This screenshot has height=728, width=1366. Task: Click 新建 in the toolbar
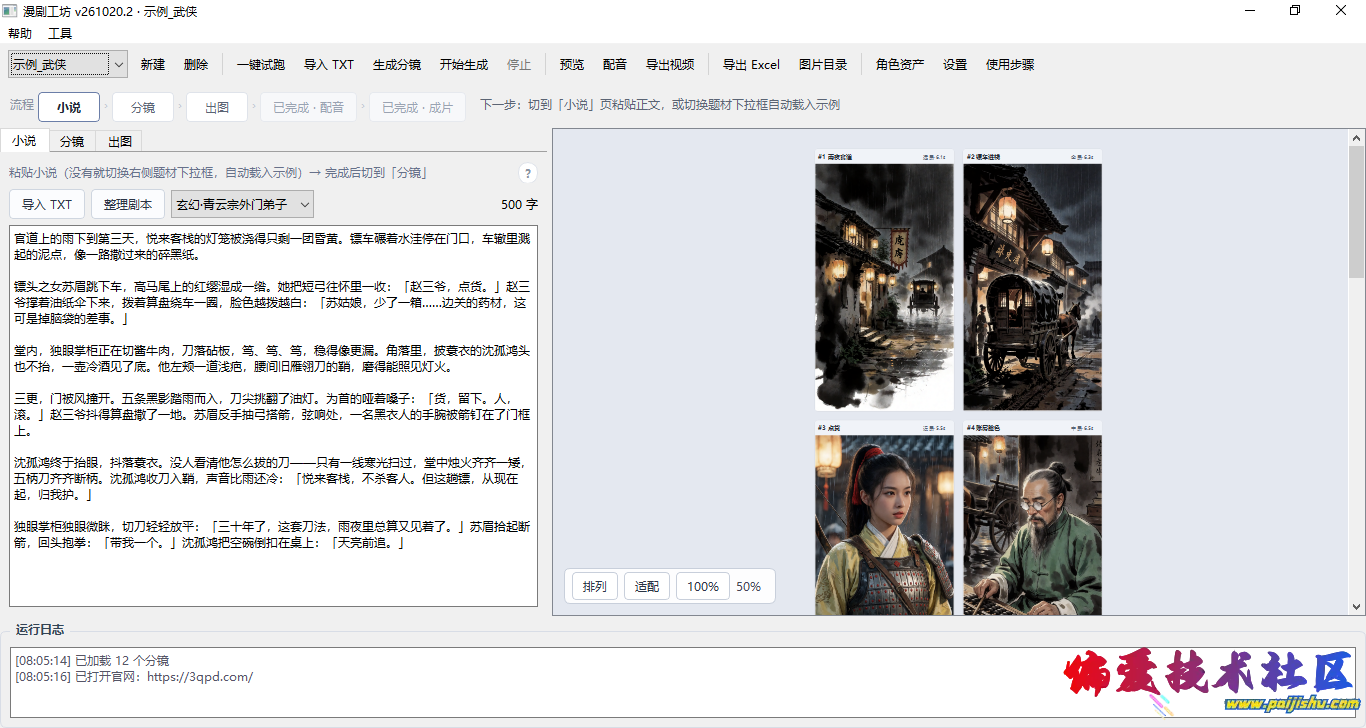(153, 65)
